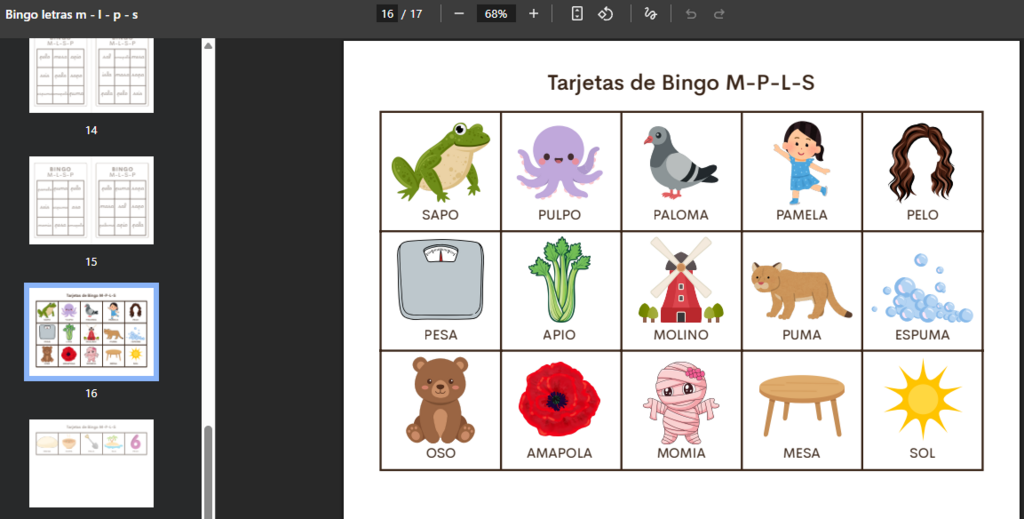Click the heading 'Tarjetas de Bingo M-P-L-S'

click(681, 83)
